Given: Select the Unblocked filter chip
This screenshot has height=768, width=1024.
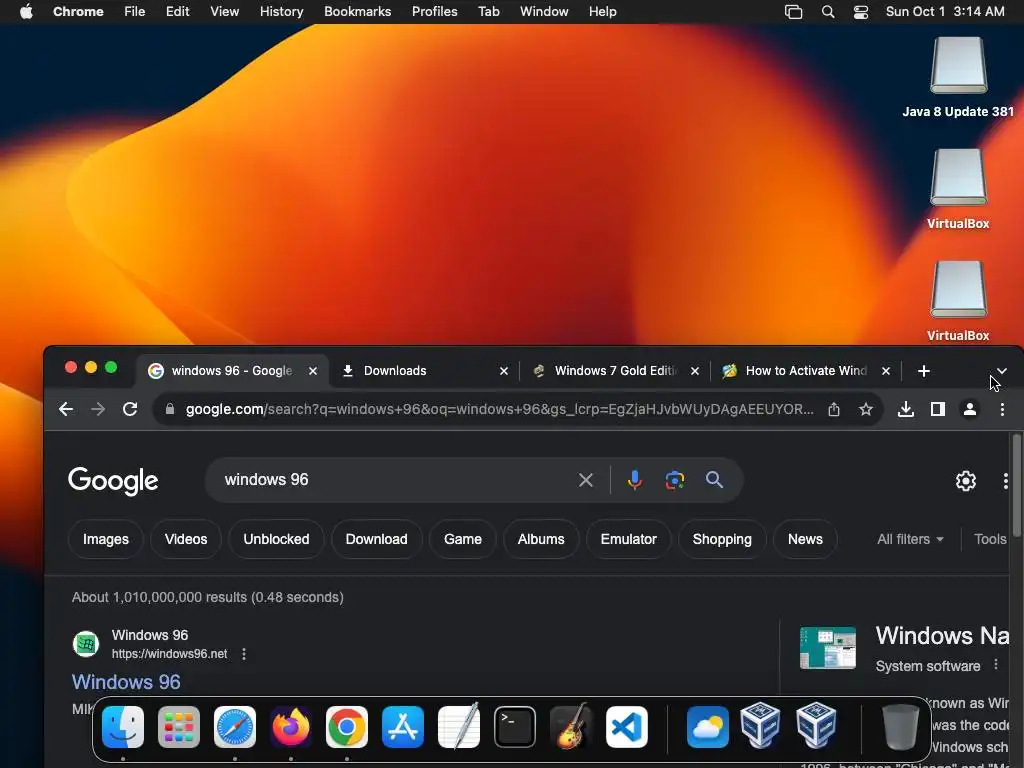Looking at the screenshot, I should coord(276,539).
